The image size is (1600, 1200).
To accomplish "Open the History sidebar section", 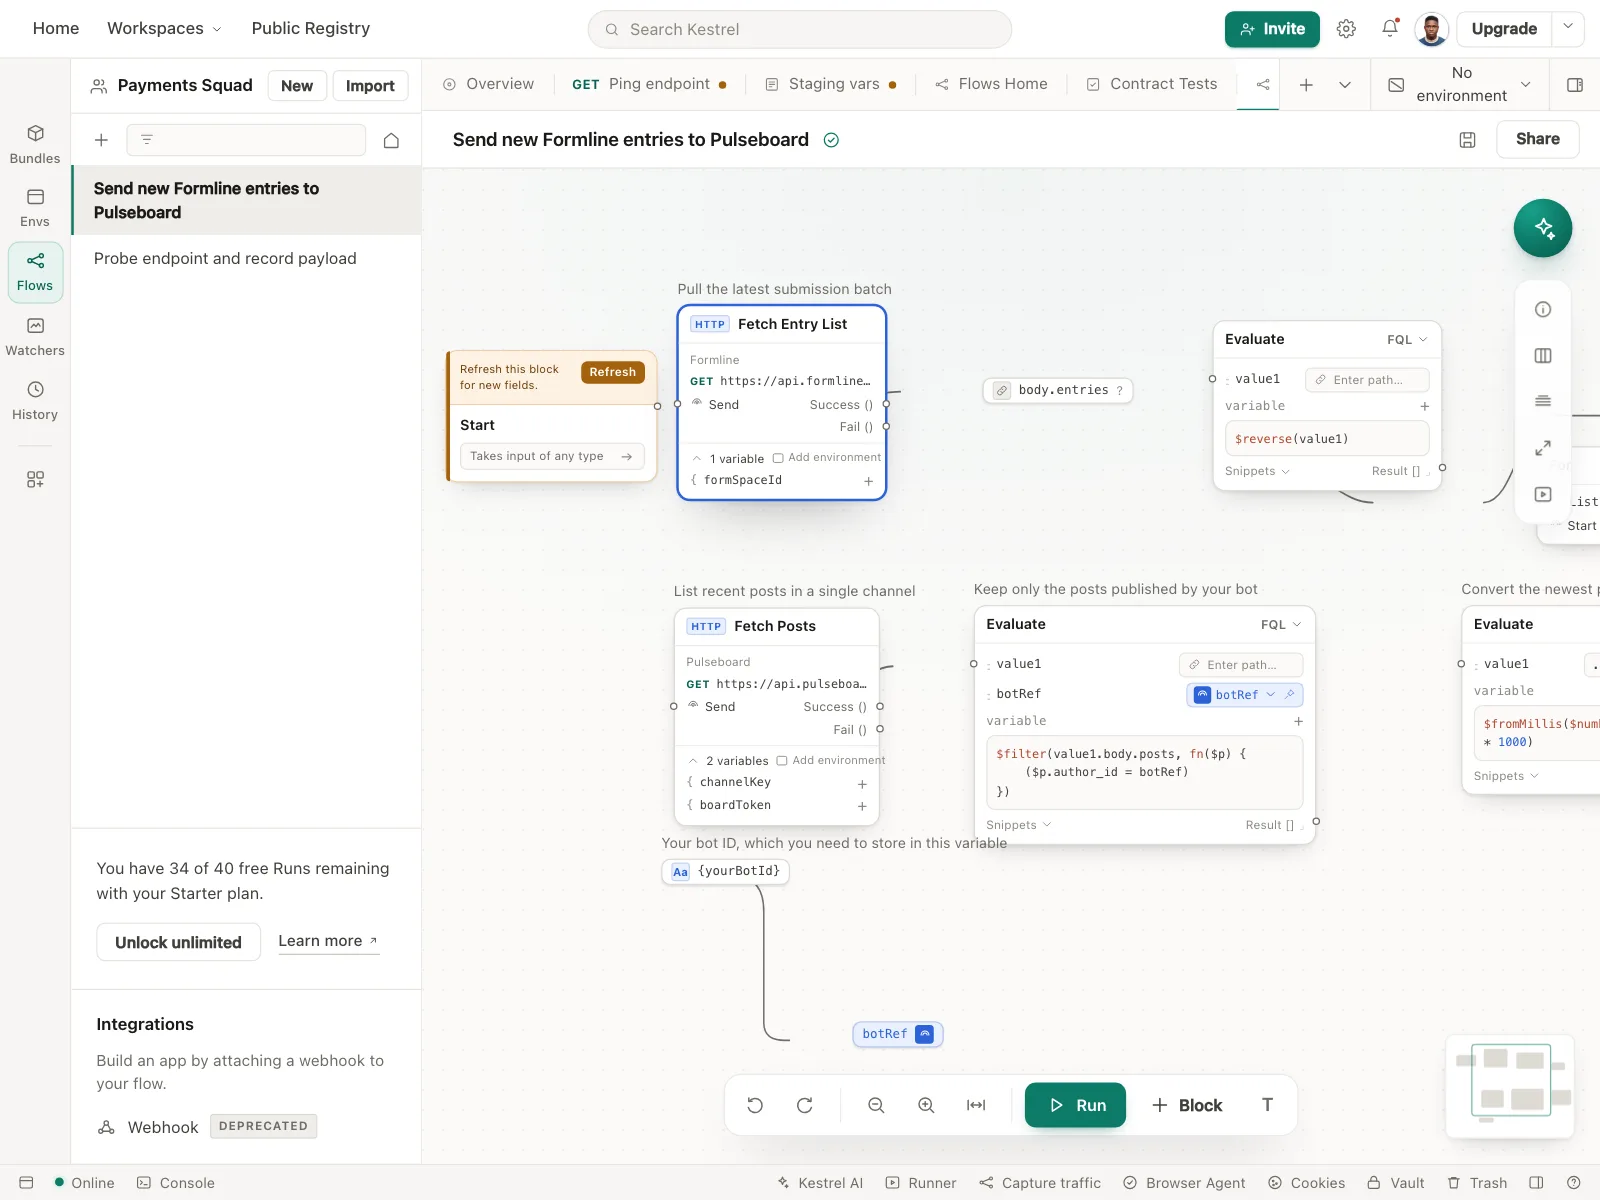I will (35, 401).
